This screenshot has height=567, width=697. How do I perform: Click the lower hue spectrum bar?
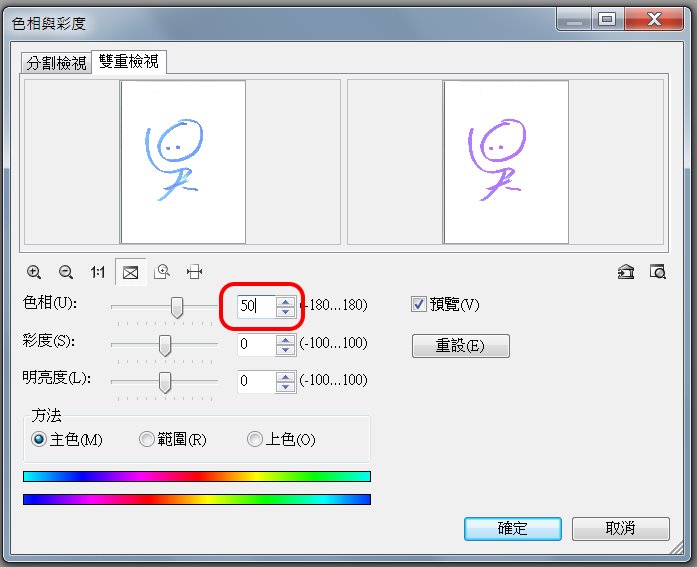coord(196,499)
